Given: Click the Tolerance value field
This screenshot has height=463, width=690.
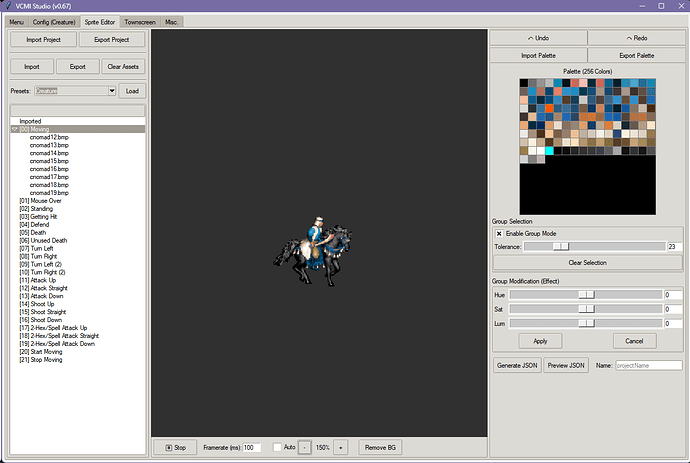Looking at the screenshot, I should pos(675,246).
